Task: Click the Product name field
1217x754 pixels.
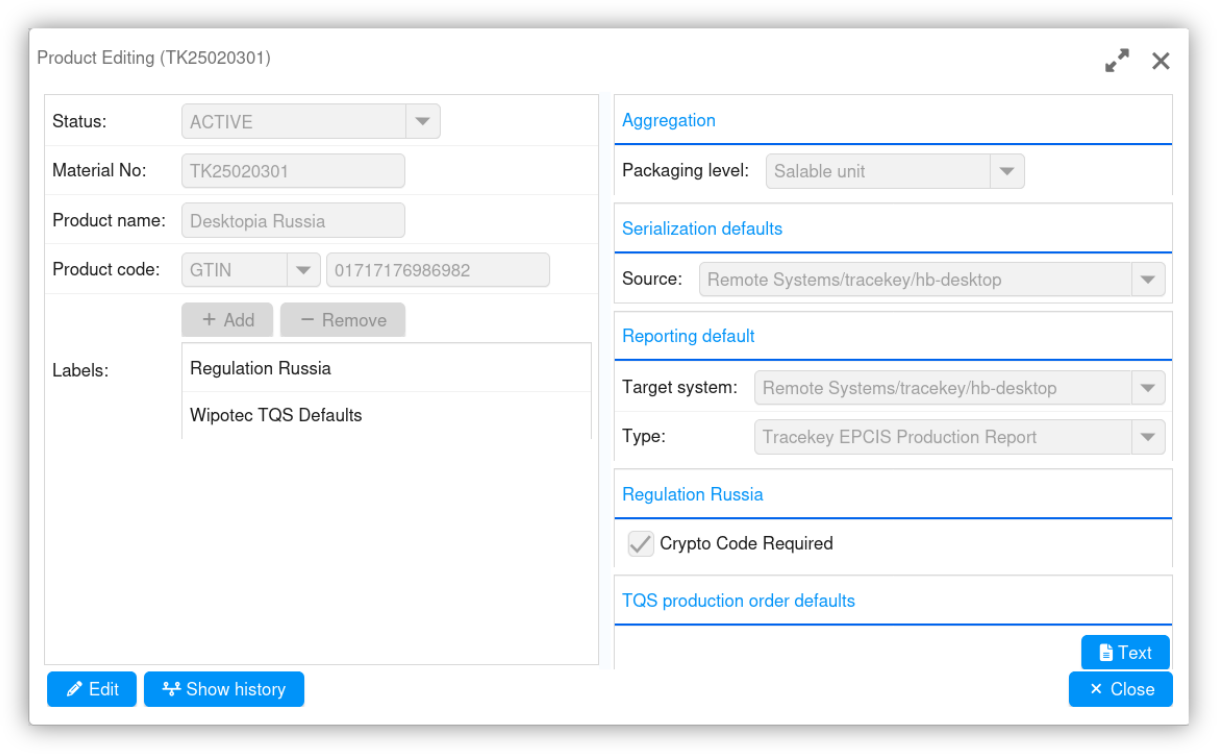Action: click(293, 221)
